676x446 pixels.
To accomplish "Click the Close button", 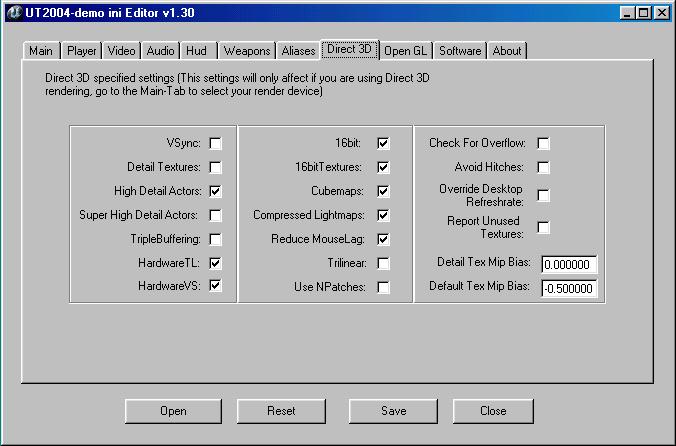I will click(x=493, y=411).
